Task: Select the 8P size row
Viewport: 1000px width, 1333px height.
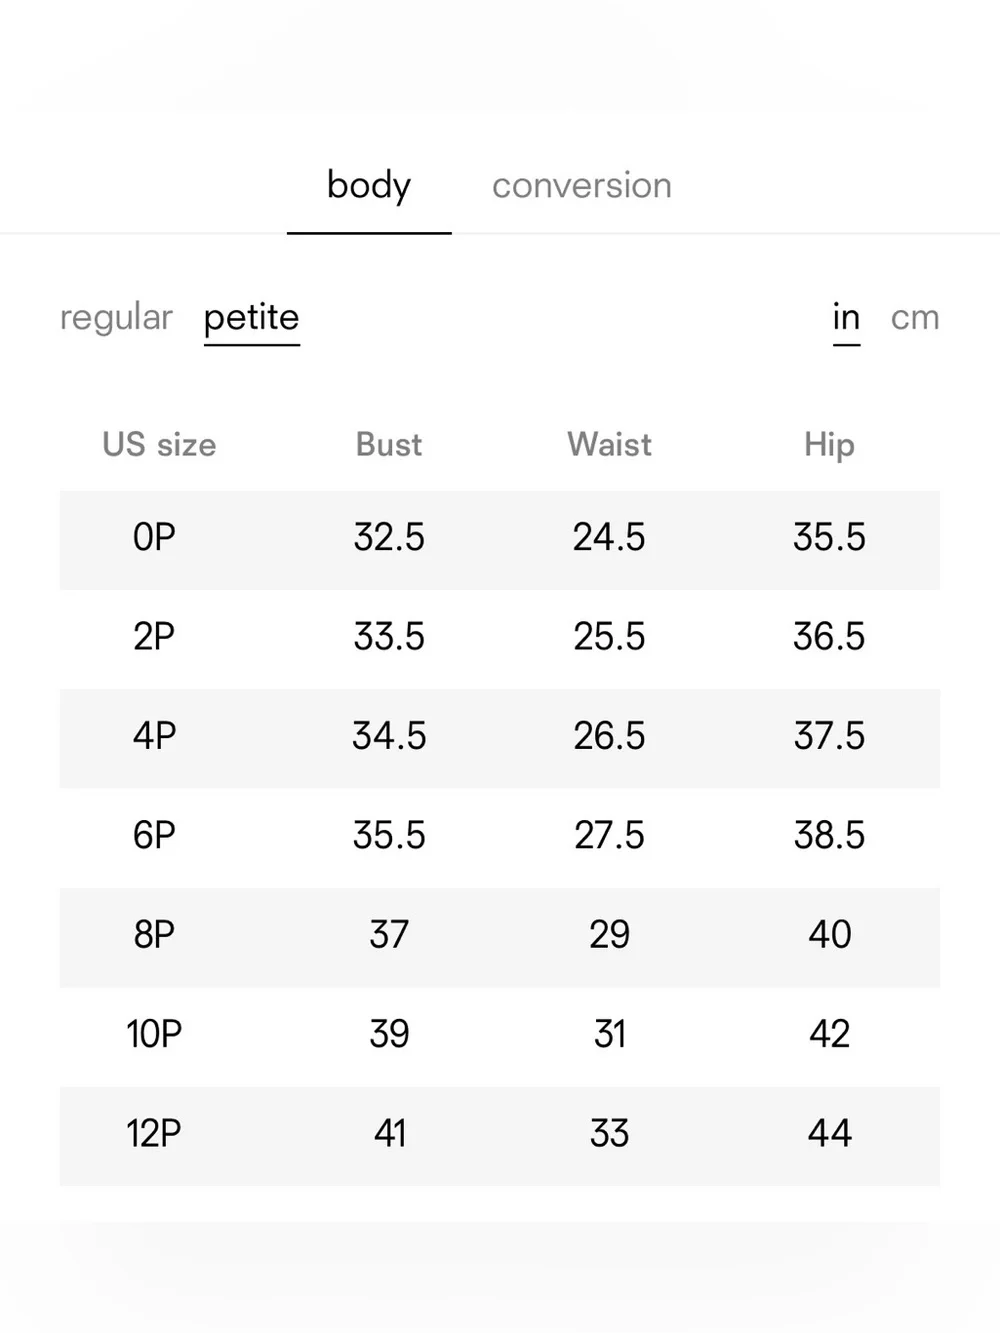Action: 500,937
